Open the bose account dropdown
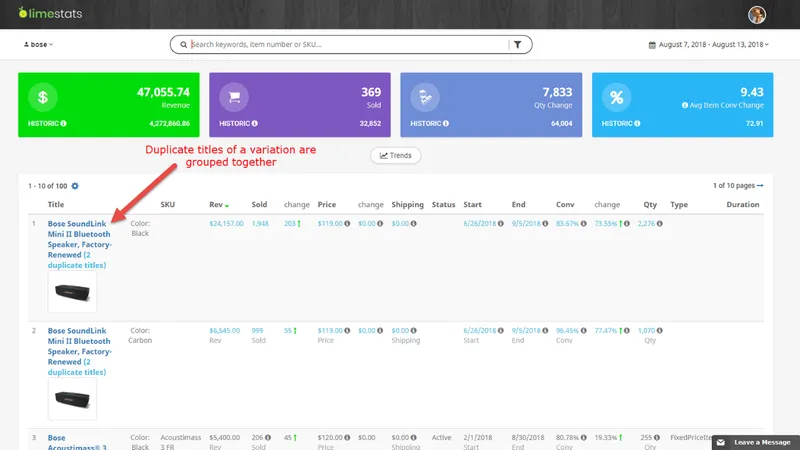 (38, 44)
